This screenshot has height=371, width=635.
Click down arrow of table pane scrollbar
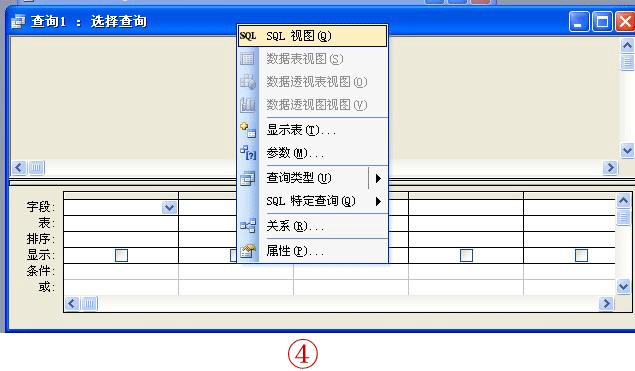point(627,151)
